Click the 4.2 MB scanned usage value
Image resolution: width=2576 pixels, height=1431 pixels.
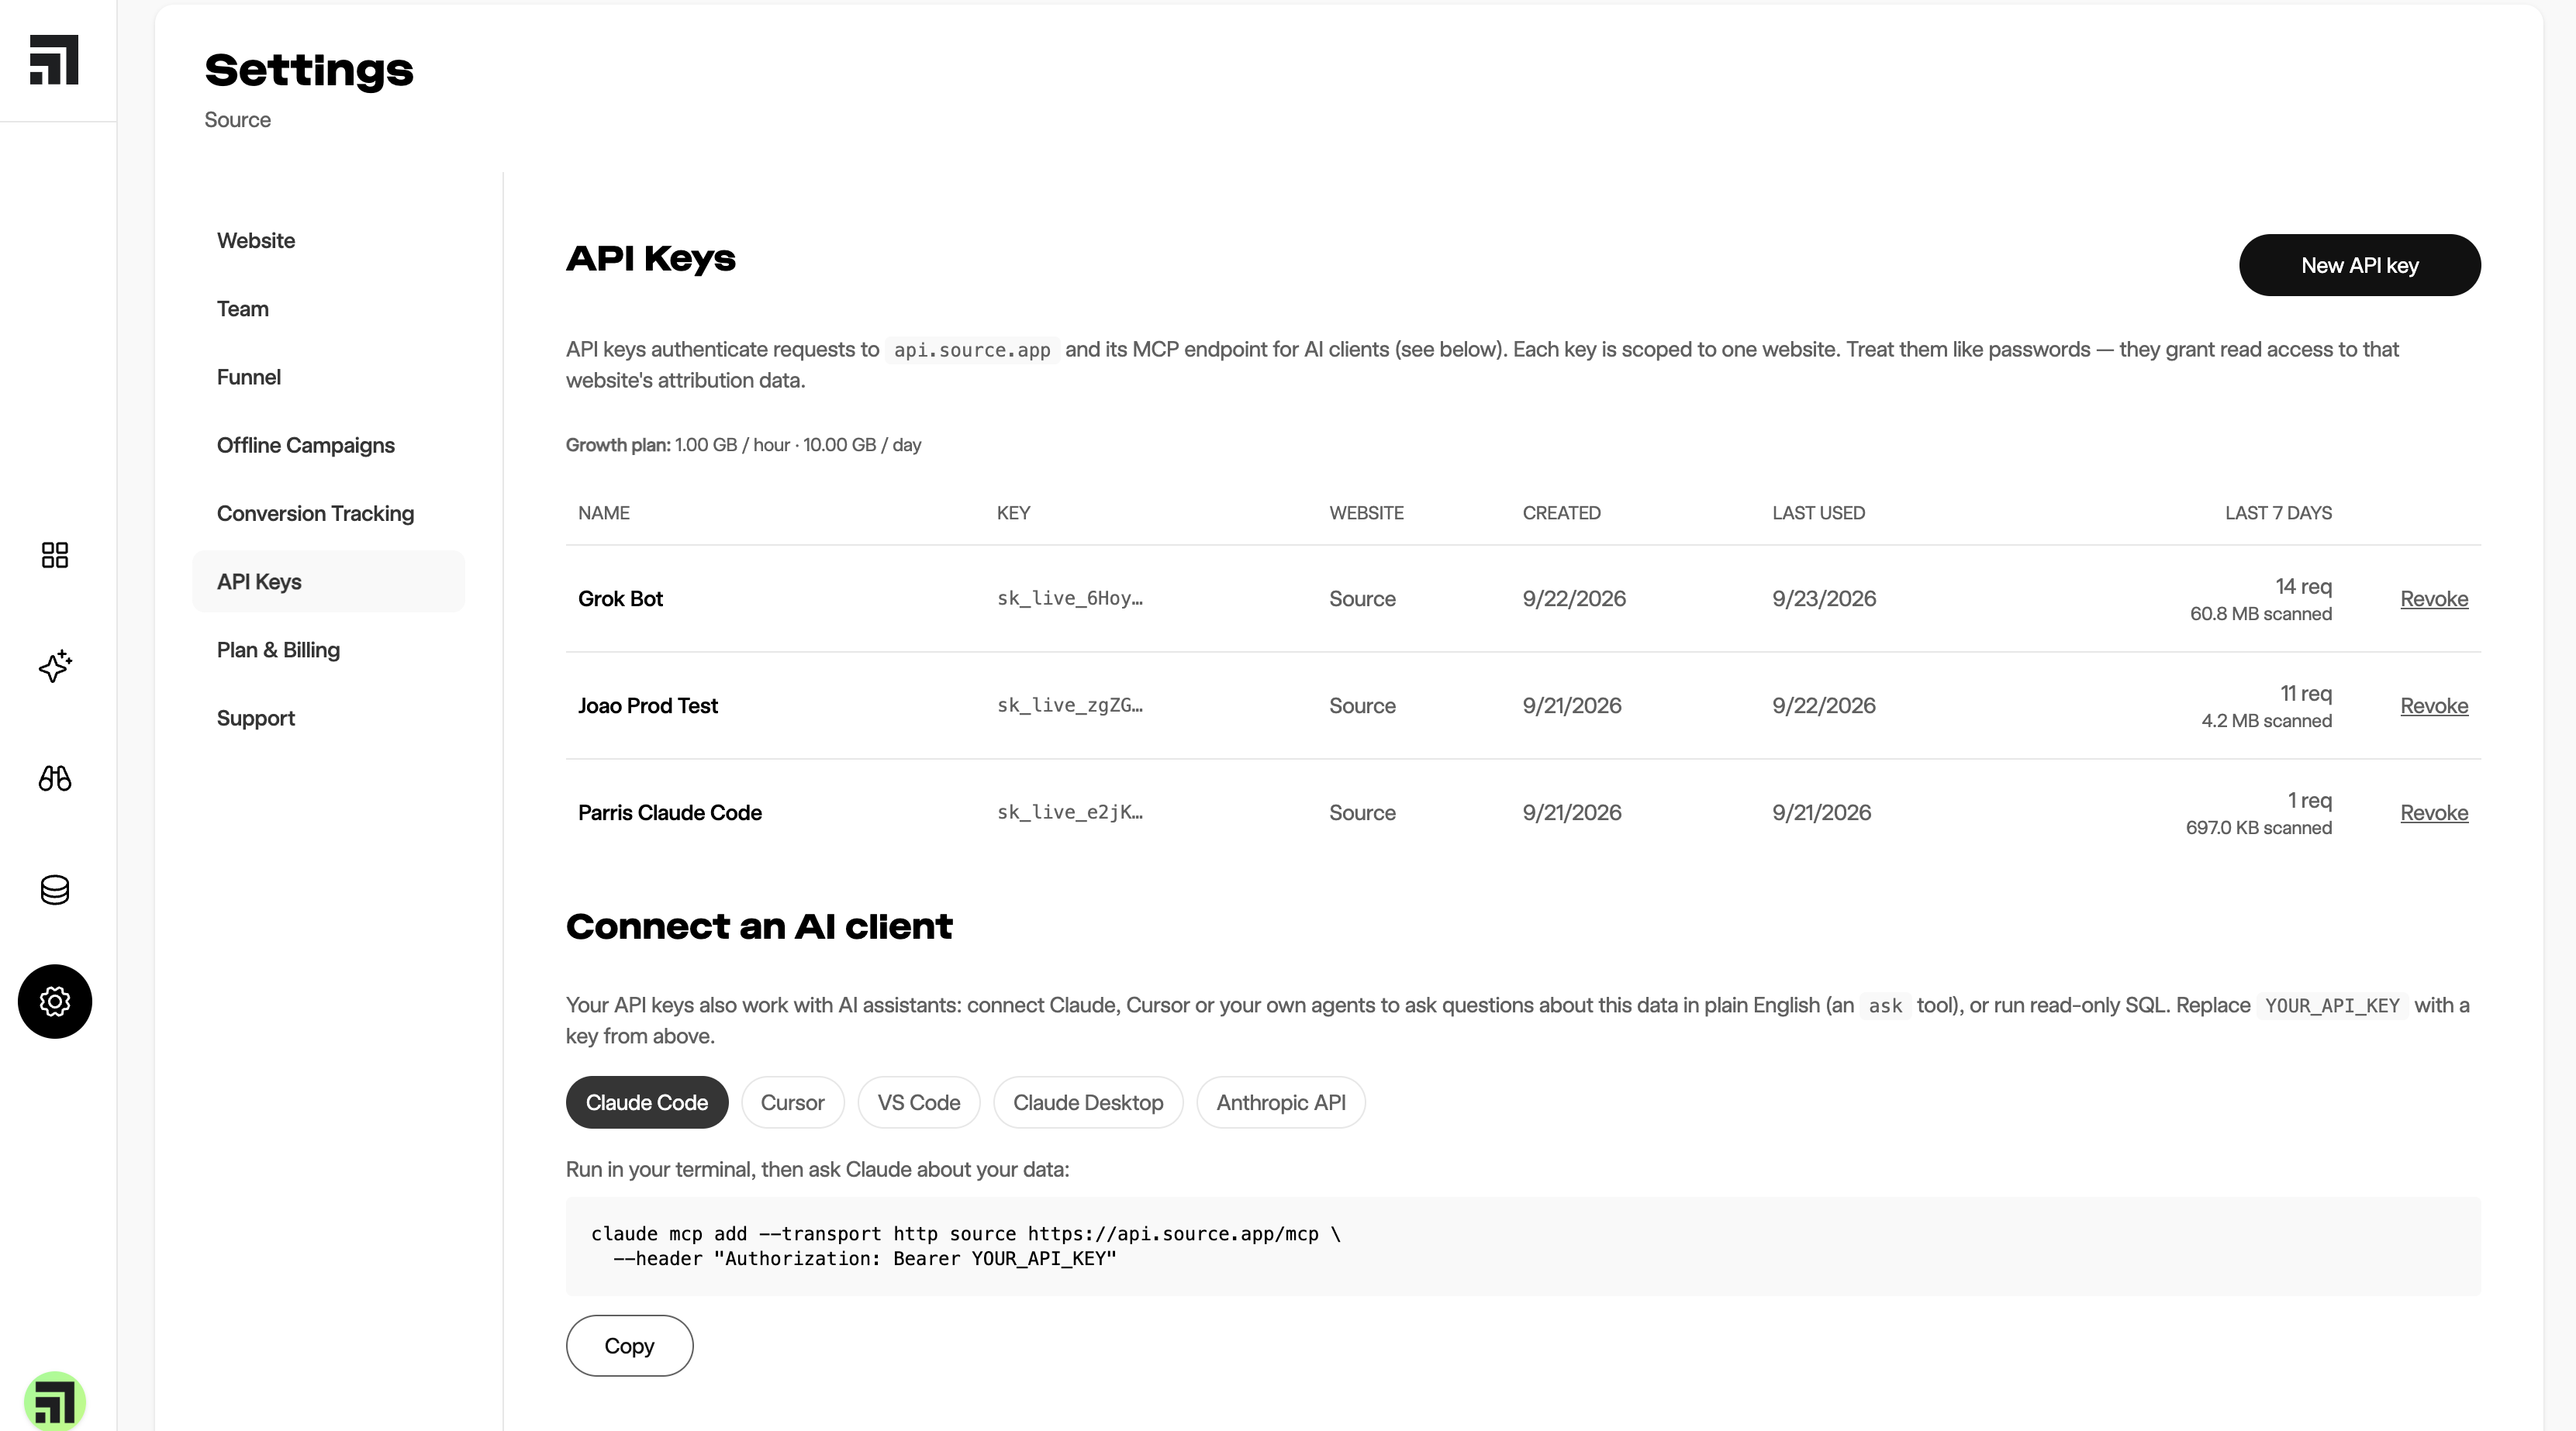(x=2266, y=721)
